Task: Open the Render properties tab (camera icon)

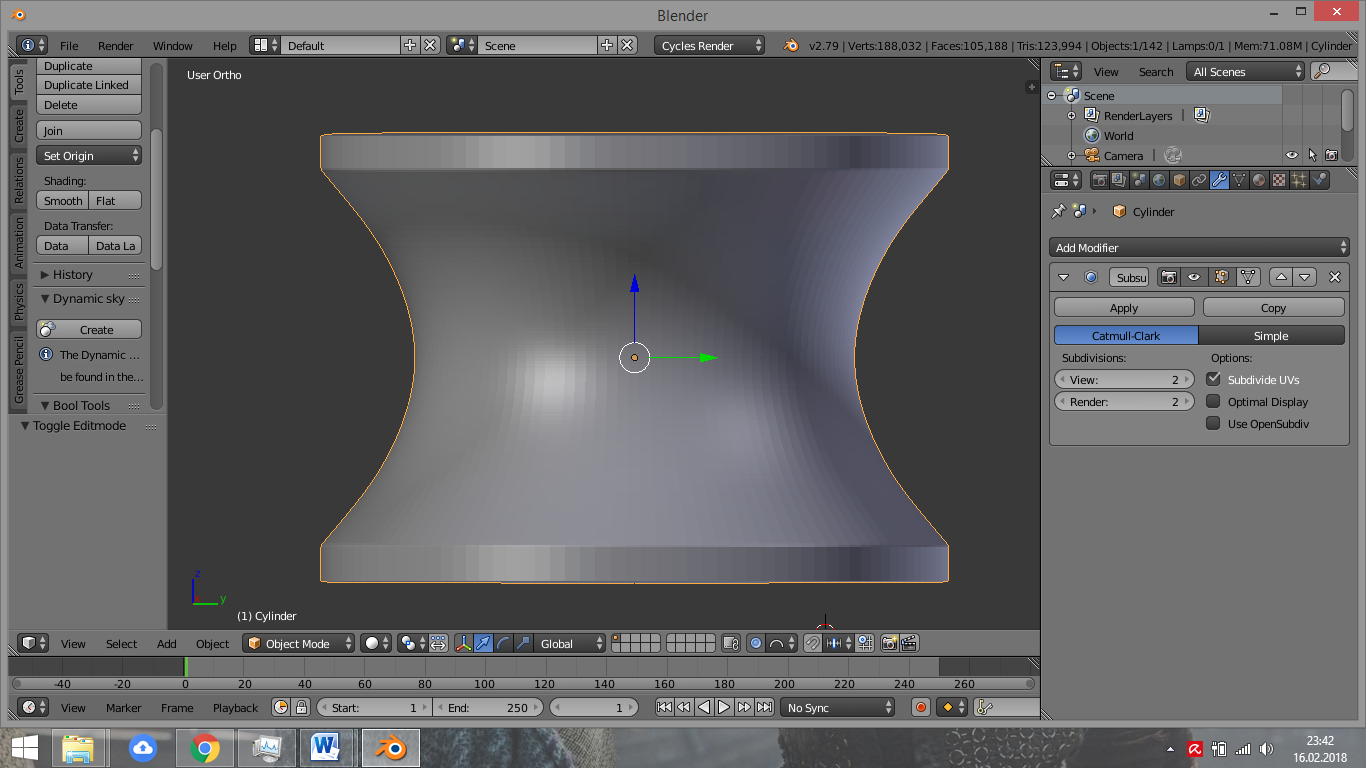Action: [x=1099, y=180]
